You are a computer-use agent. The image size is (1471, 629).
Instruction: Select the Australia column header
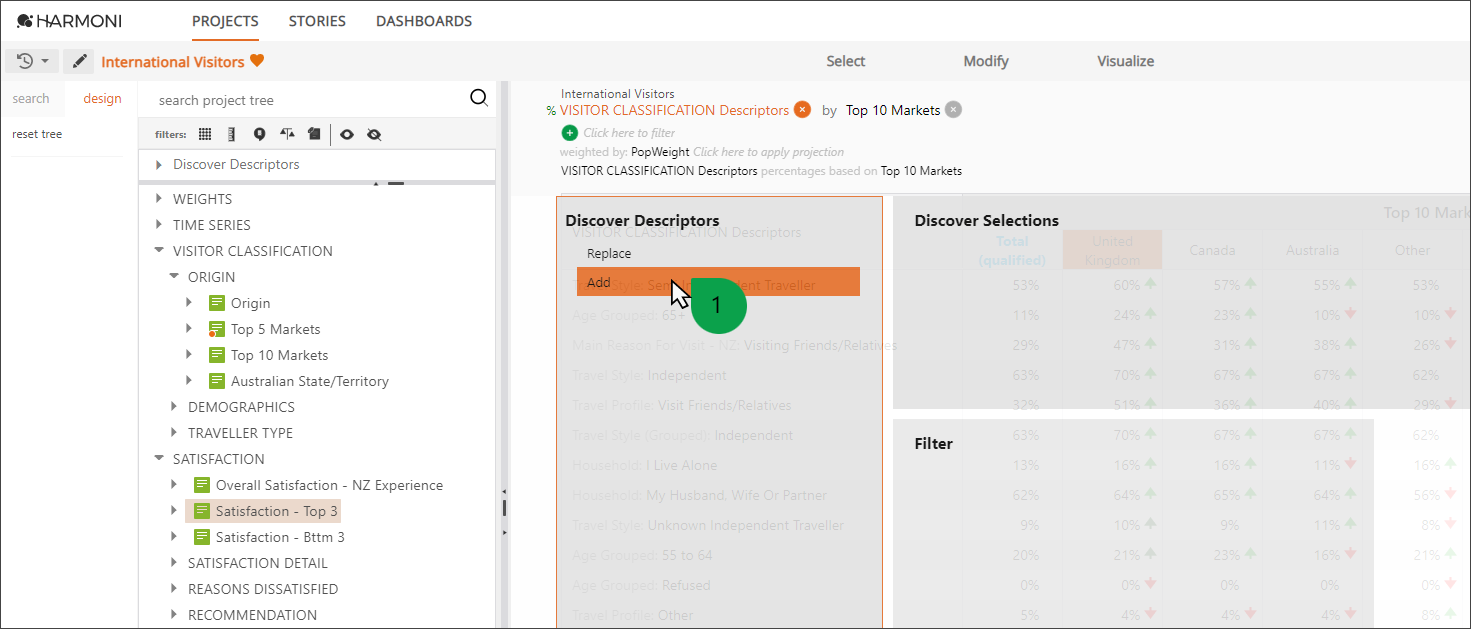point(1312,250)
